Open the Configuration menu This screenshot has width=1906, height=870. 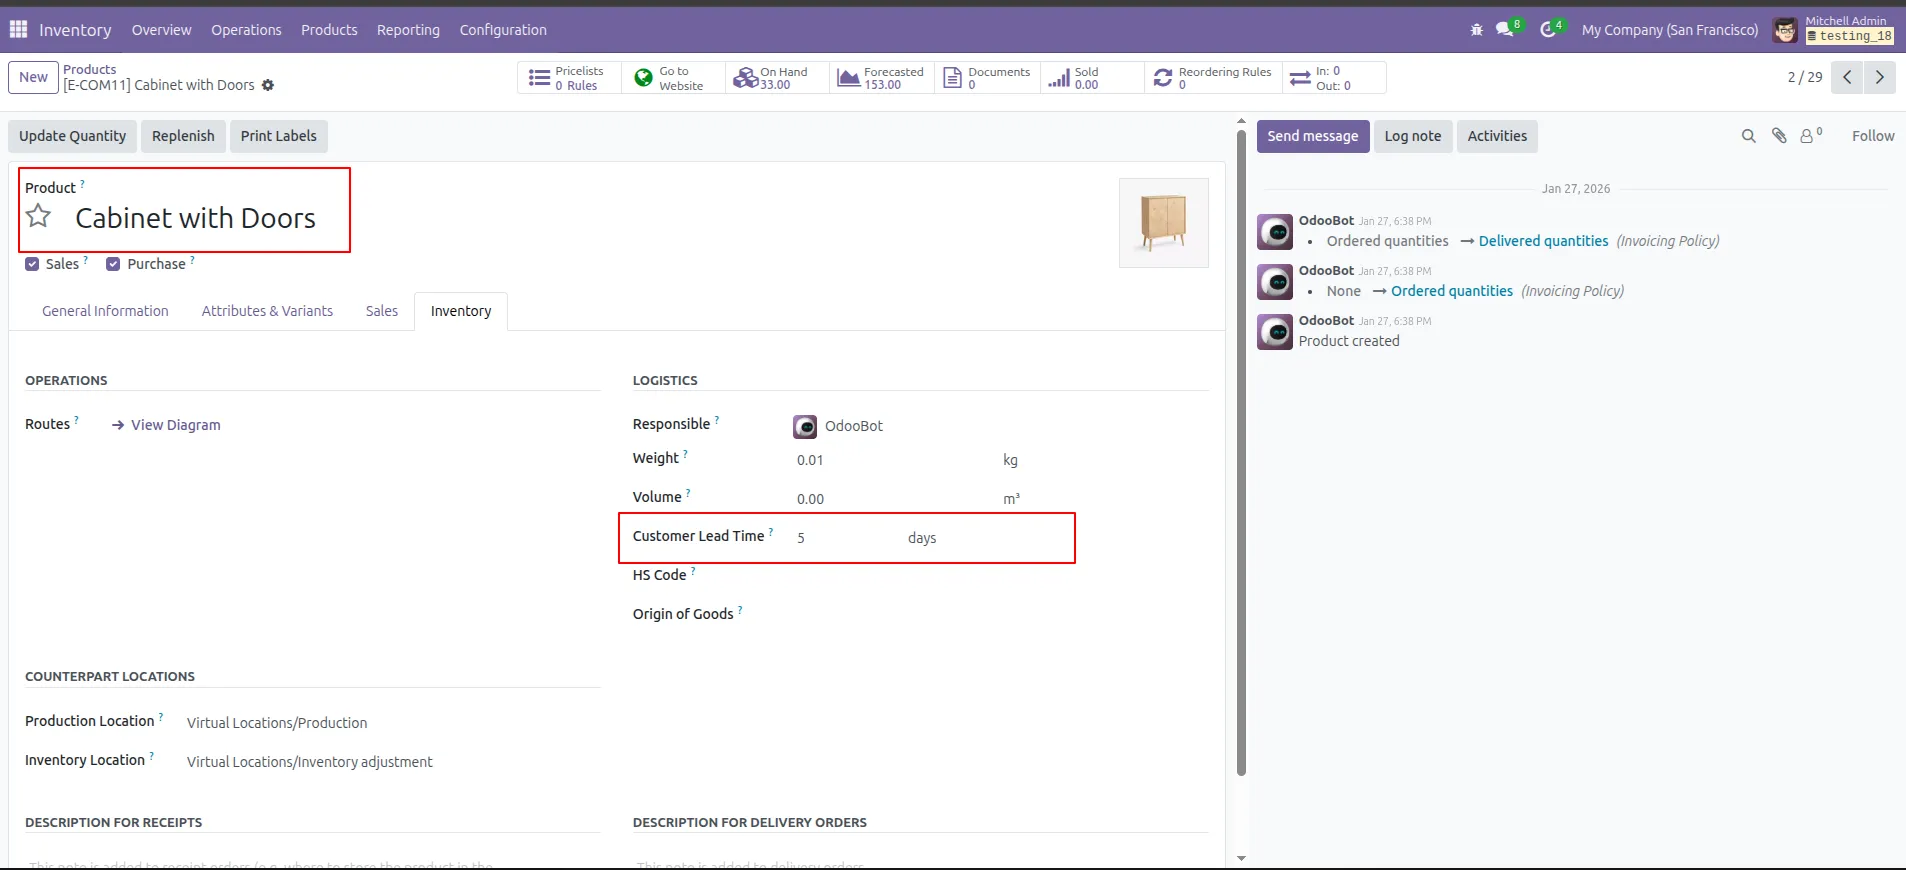point(503,30)
